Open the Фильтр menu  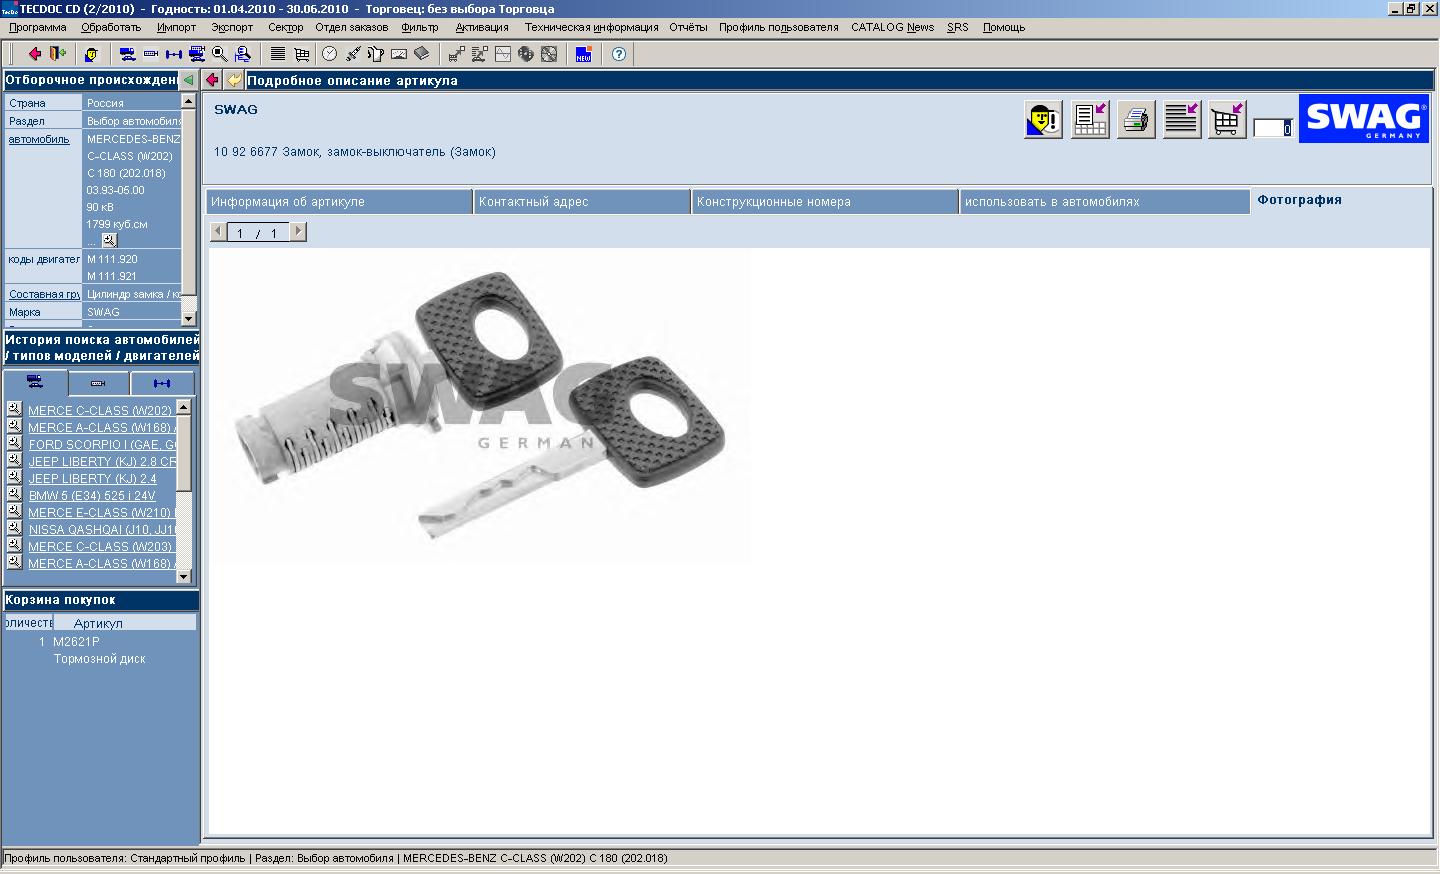point(419,27)
